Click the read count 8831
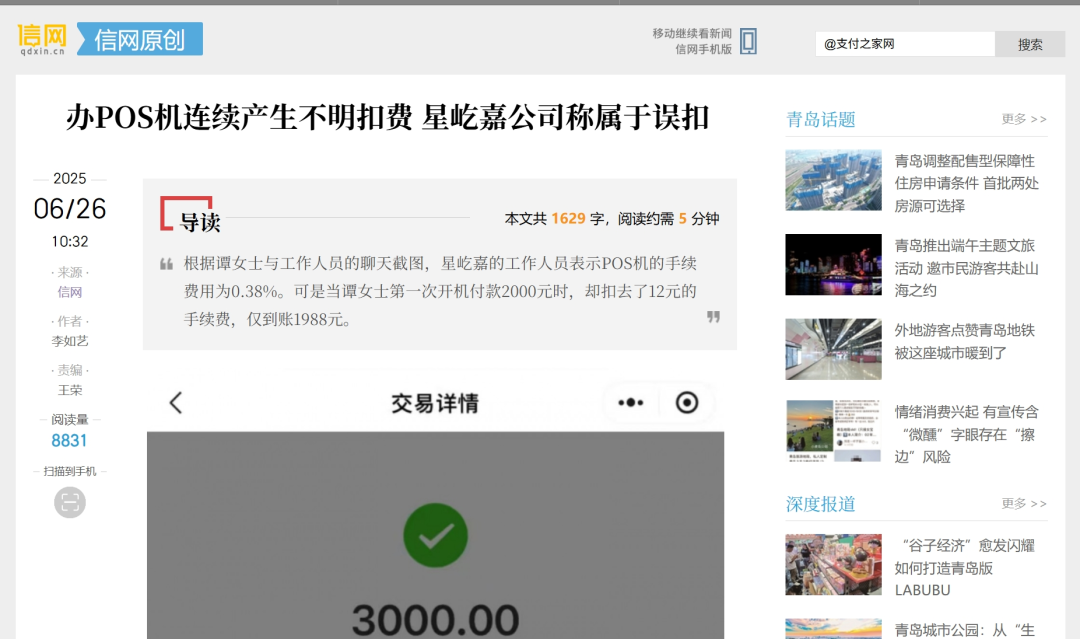The width and height of the screenshot is (1080, 639). 70,441
